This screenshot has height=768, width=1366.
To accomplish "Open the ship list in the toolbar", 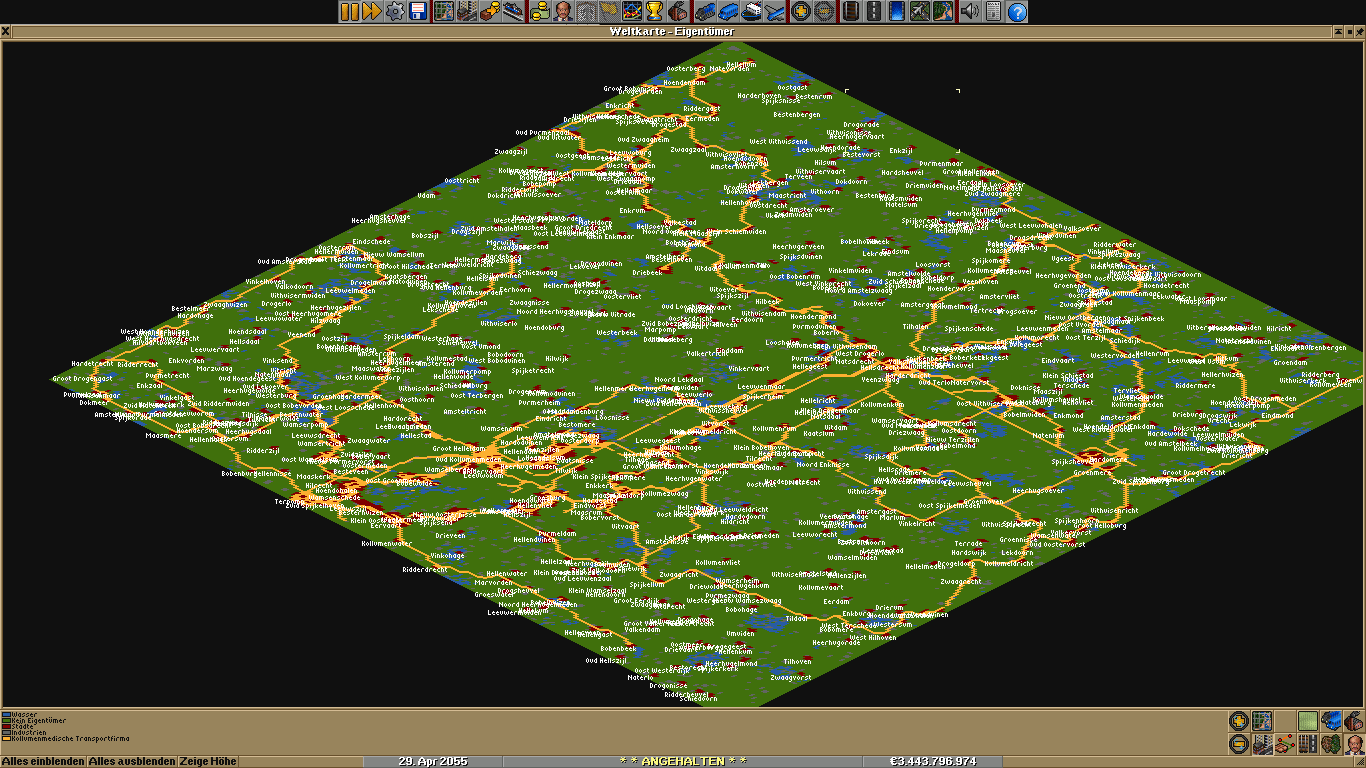I will [751, 12].
